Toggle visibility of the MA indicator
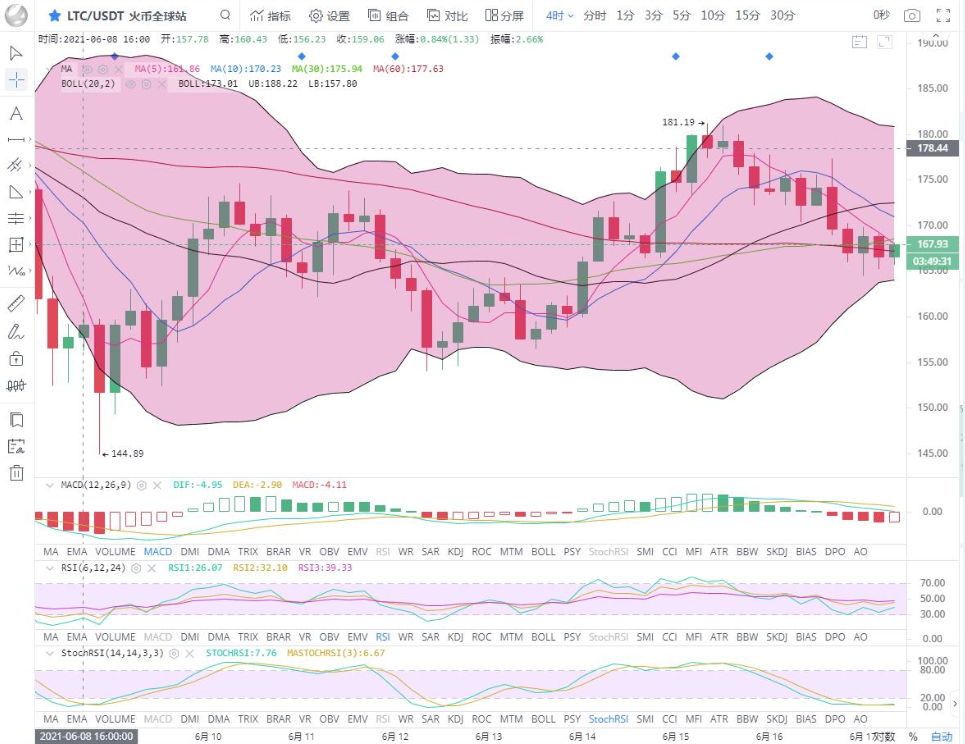 click(x=87, y=69)
